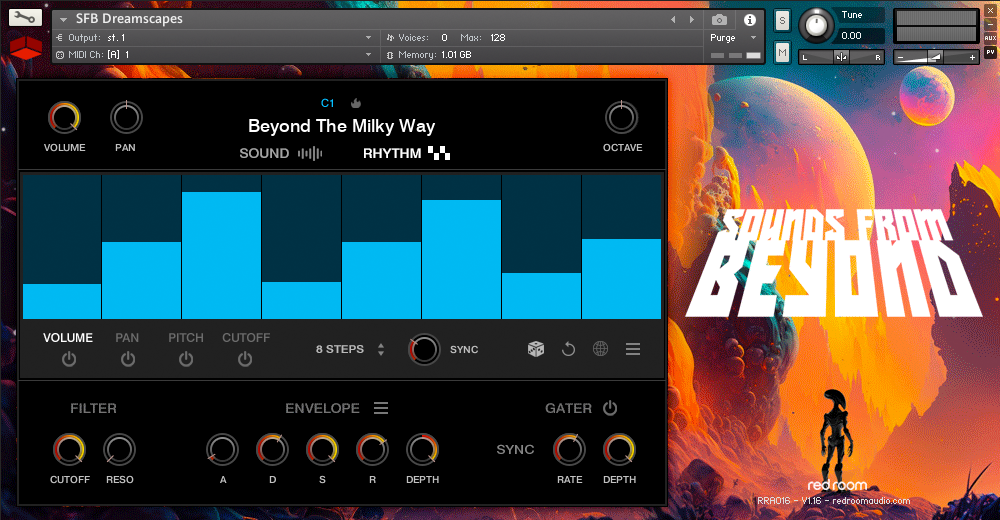Click the tallest third step bar
Viewport: 1000px width, 520px height.
(x=221, y=255)
